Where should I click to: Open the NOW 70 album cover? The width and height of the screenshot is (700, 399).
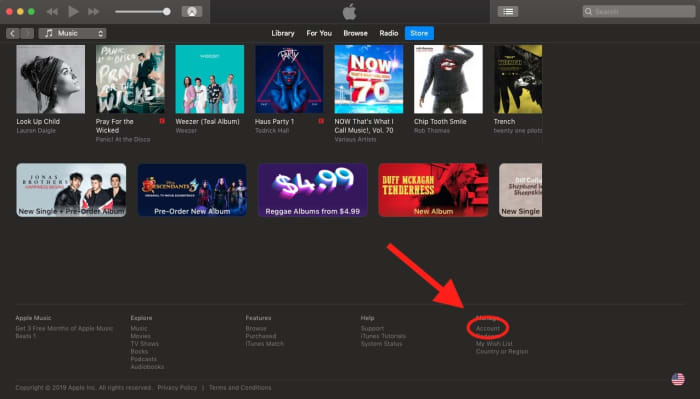pyautogui.click(x=369, y=79)
